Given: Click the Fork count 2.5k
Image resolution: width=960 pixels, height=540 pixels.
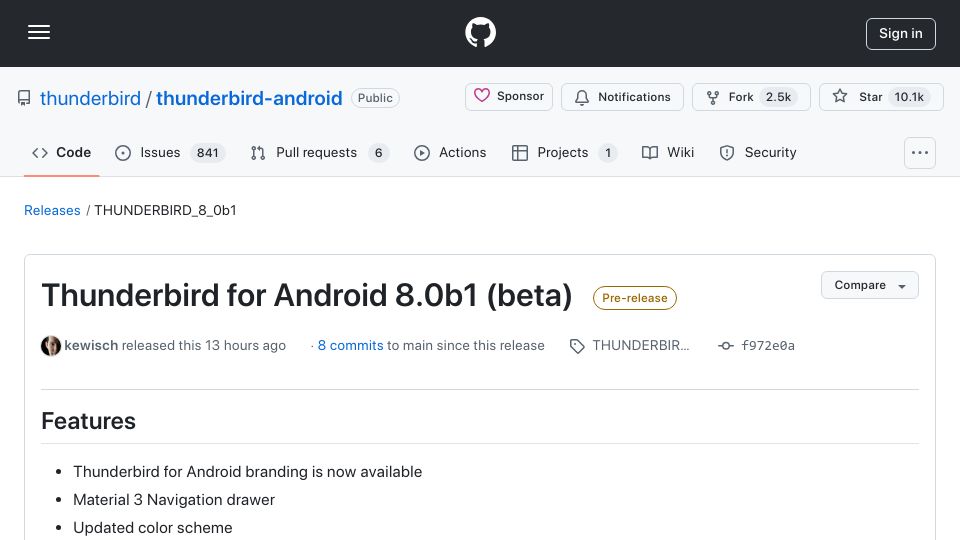Looking at the screenshot, I should pos(778,97).
